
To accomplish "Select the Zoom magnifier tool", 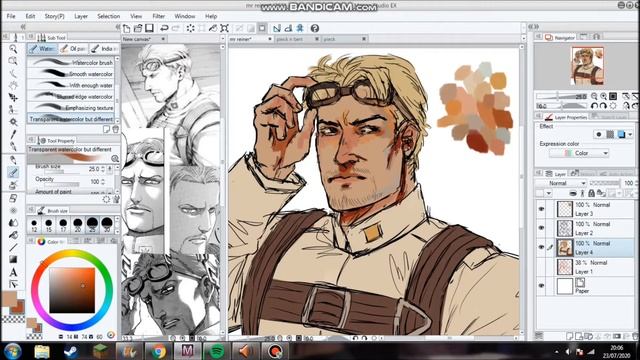I will 13,49.
